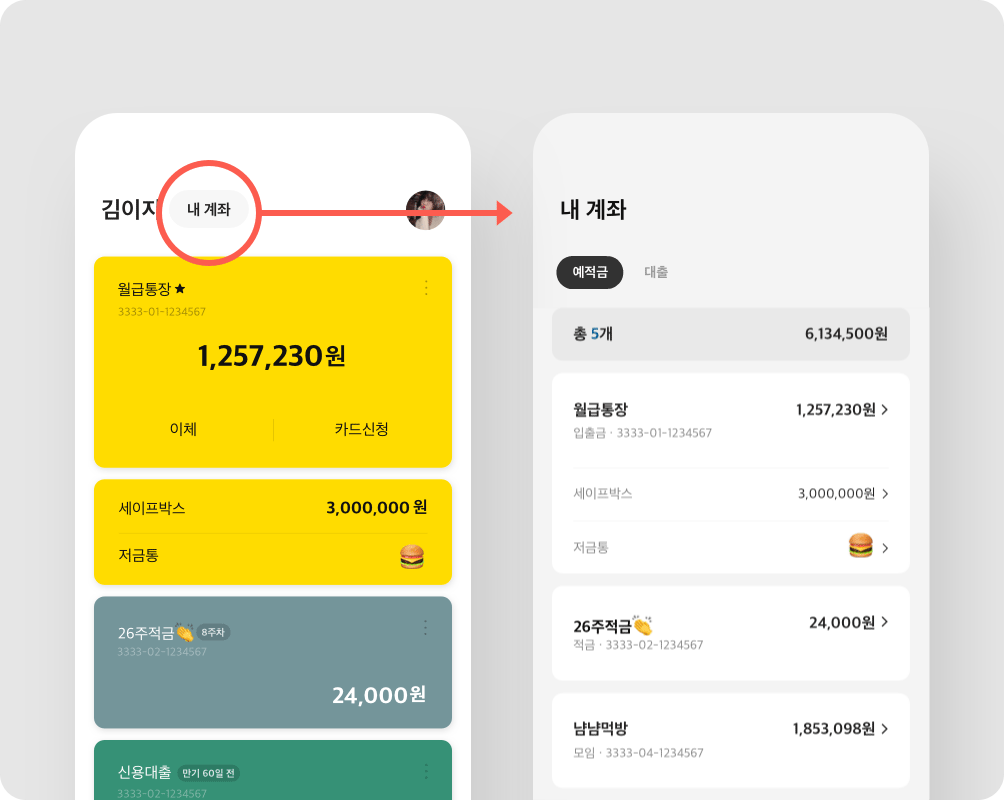Viewport: 1004px width, 800px height.
Task: Tap the 이체 transfer button
Action: pyautogui.click(x=183, y=429)
